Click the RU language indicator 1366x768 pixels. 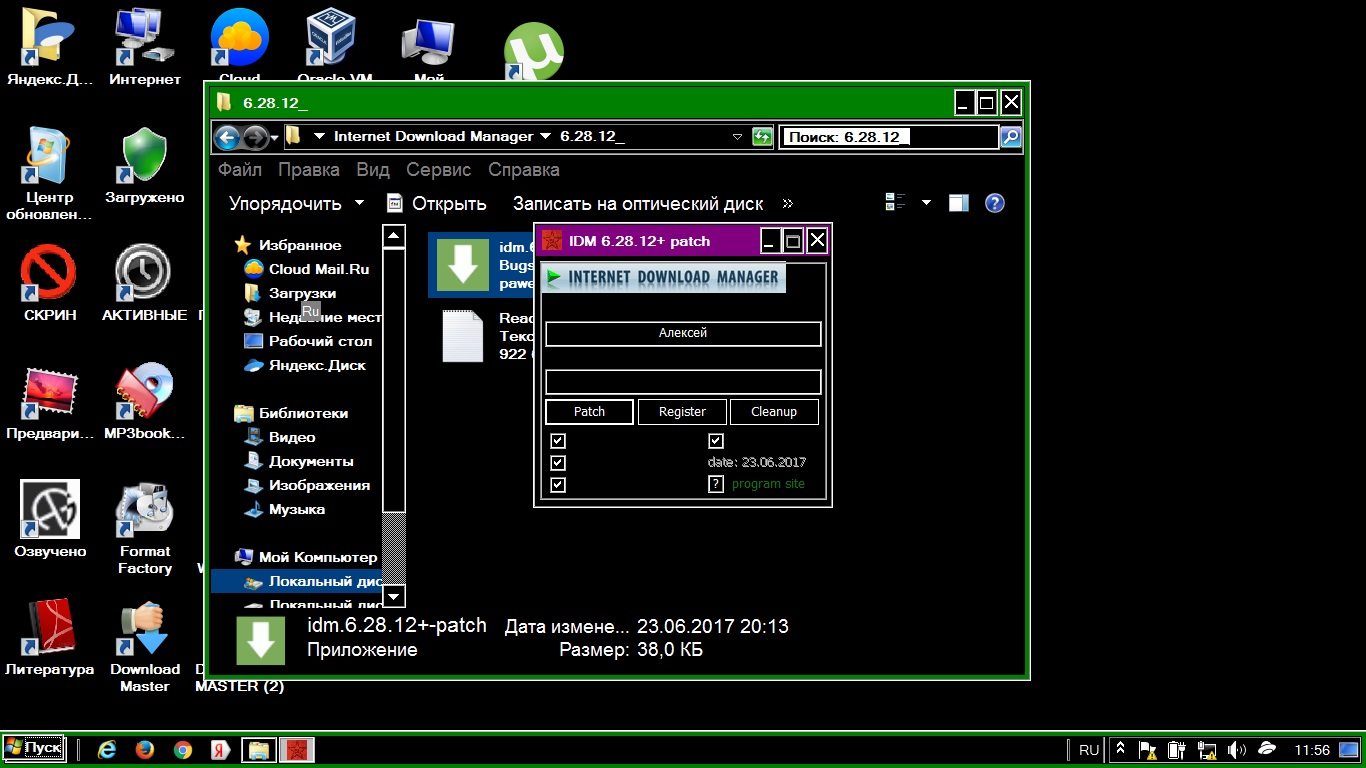click(1089, 749)
